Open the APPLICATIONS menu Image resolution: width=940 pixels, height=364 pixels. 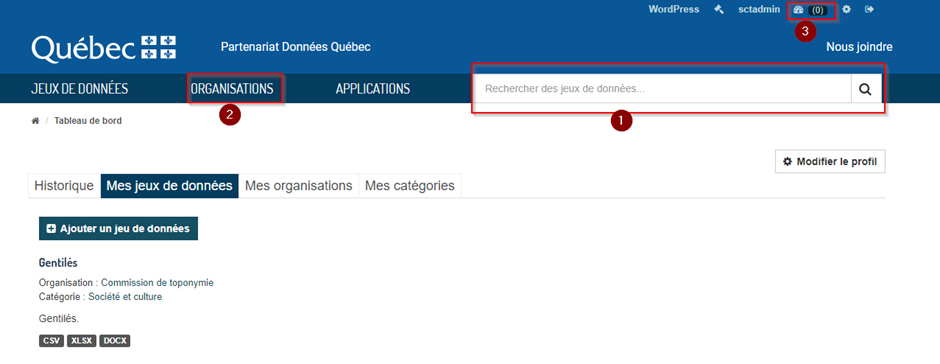373,89
